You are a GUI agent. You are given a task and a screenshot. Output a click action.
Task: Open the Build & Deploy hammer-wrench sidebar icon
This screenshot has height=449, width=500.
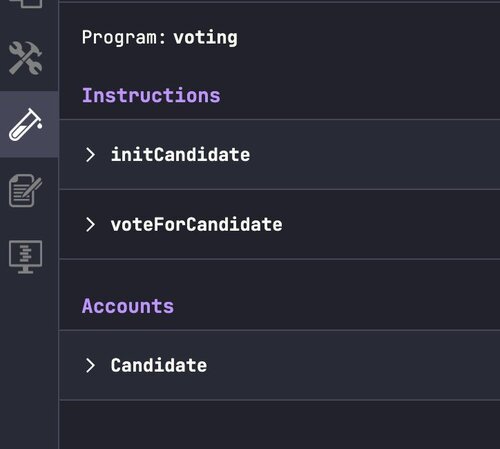click(x=26, y=58)
